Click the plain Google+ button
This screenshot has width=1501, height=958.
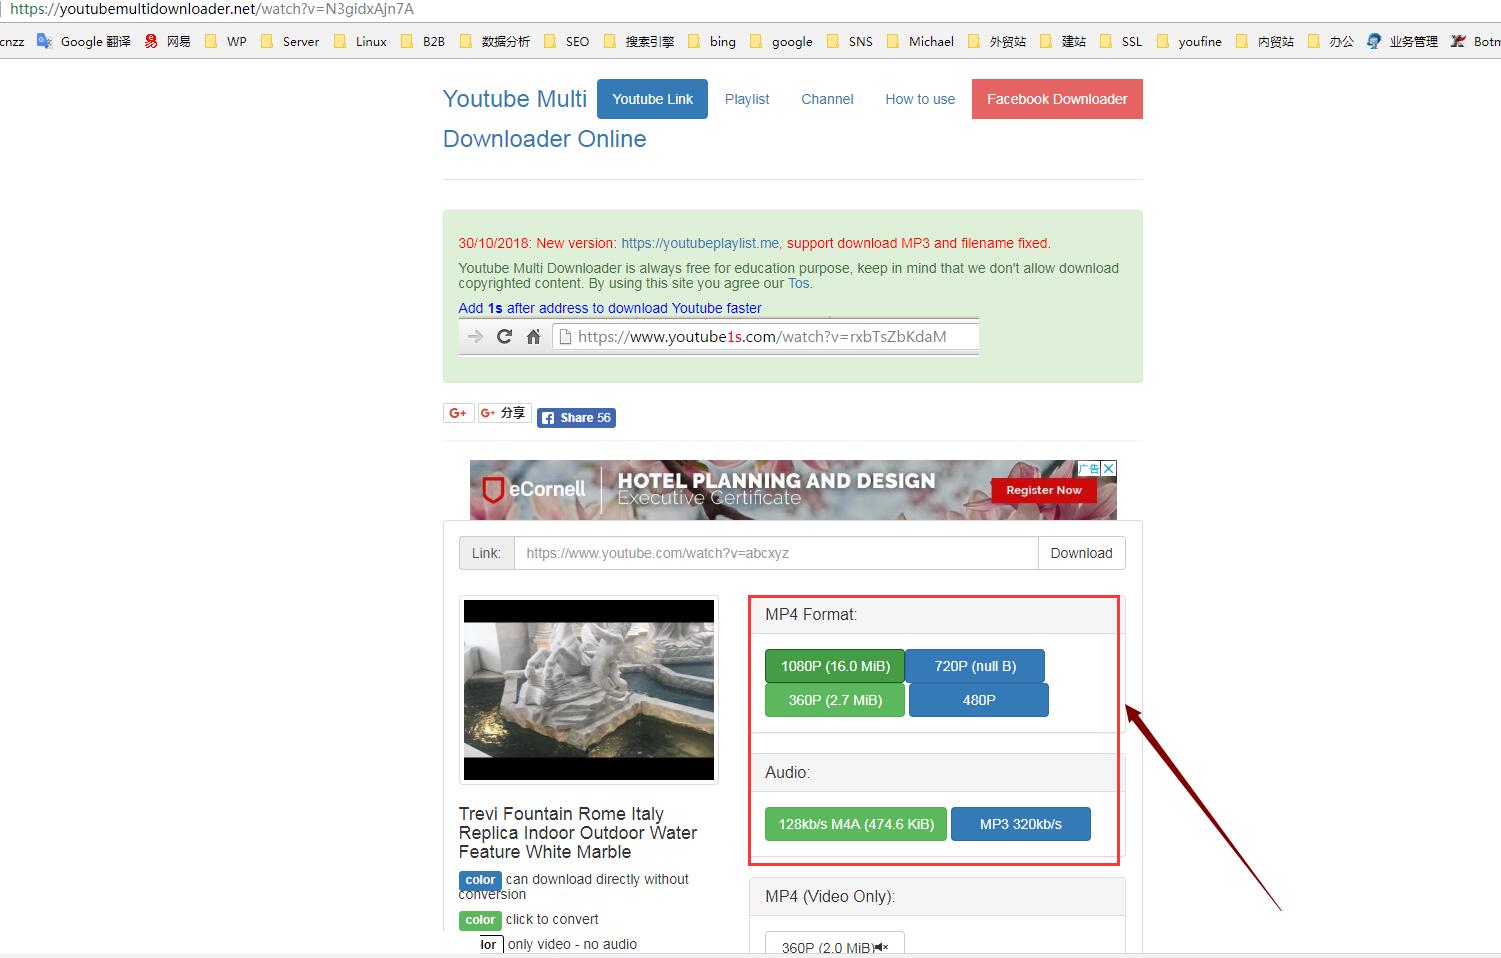[x=458, y=413]
